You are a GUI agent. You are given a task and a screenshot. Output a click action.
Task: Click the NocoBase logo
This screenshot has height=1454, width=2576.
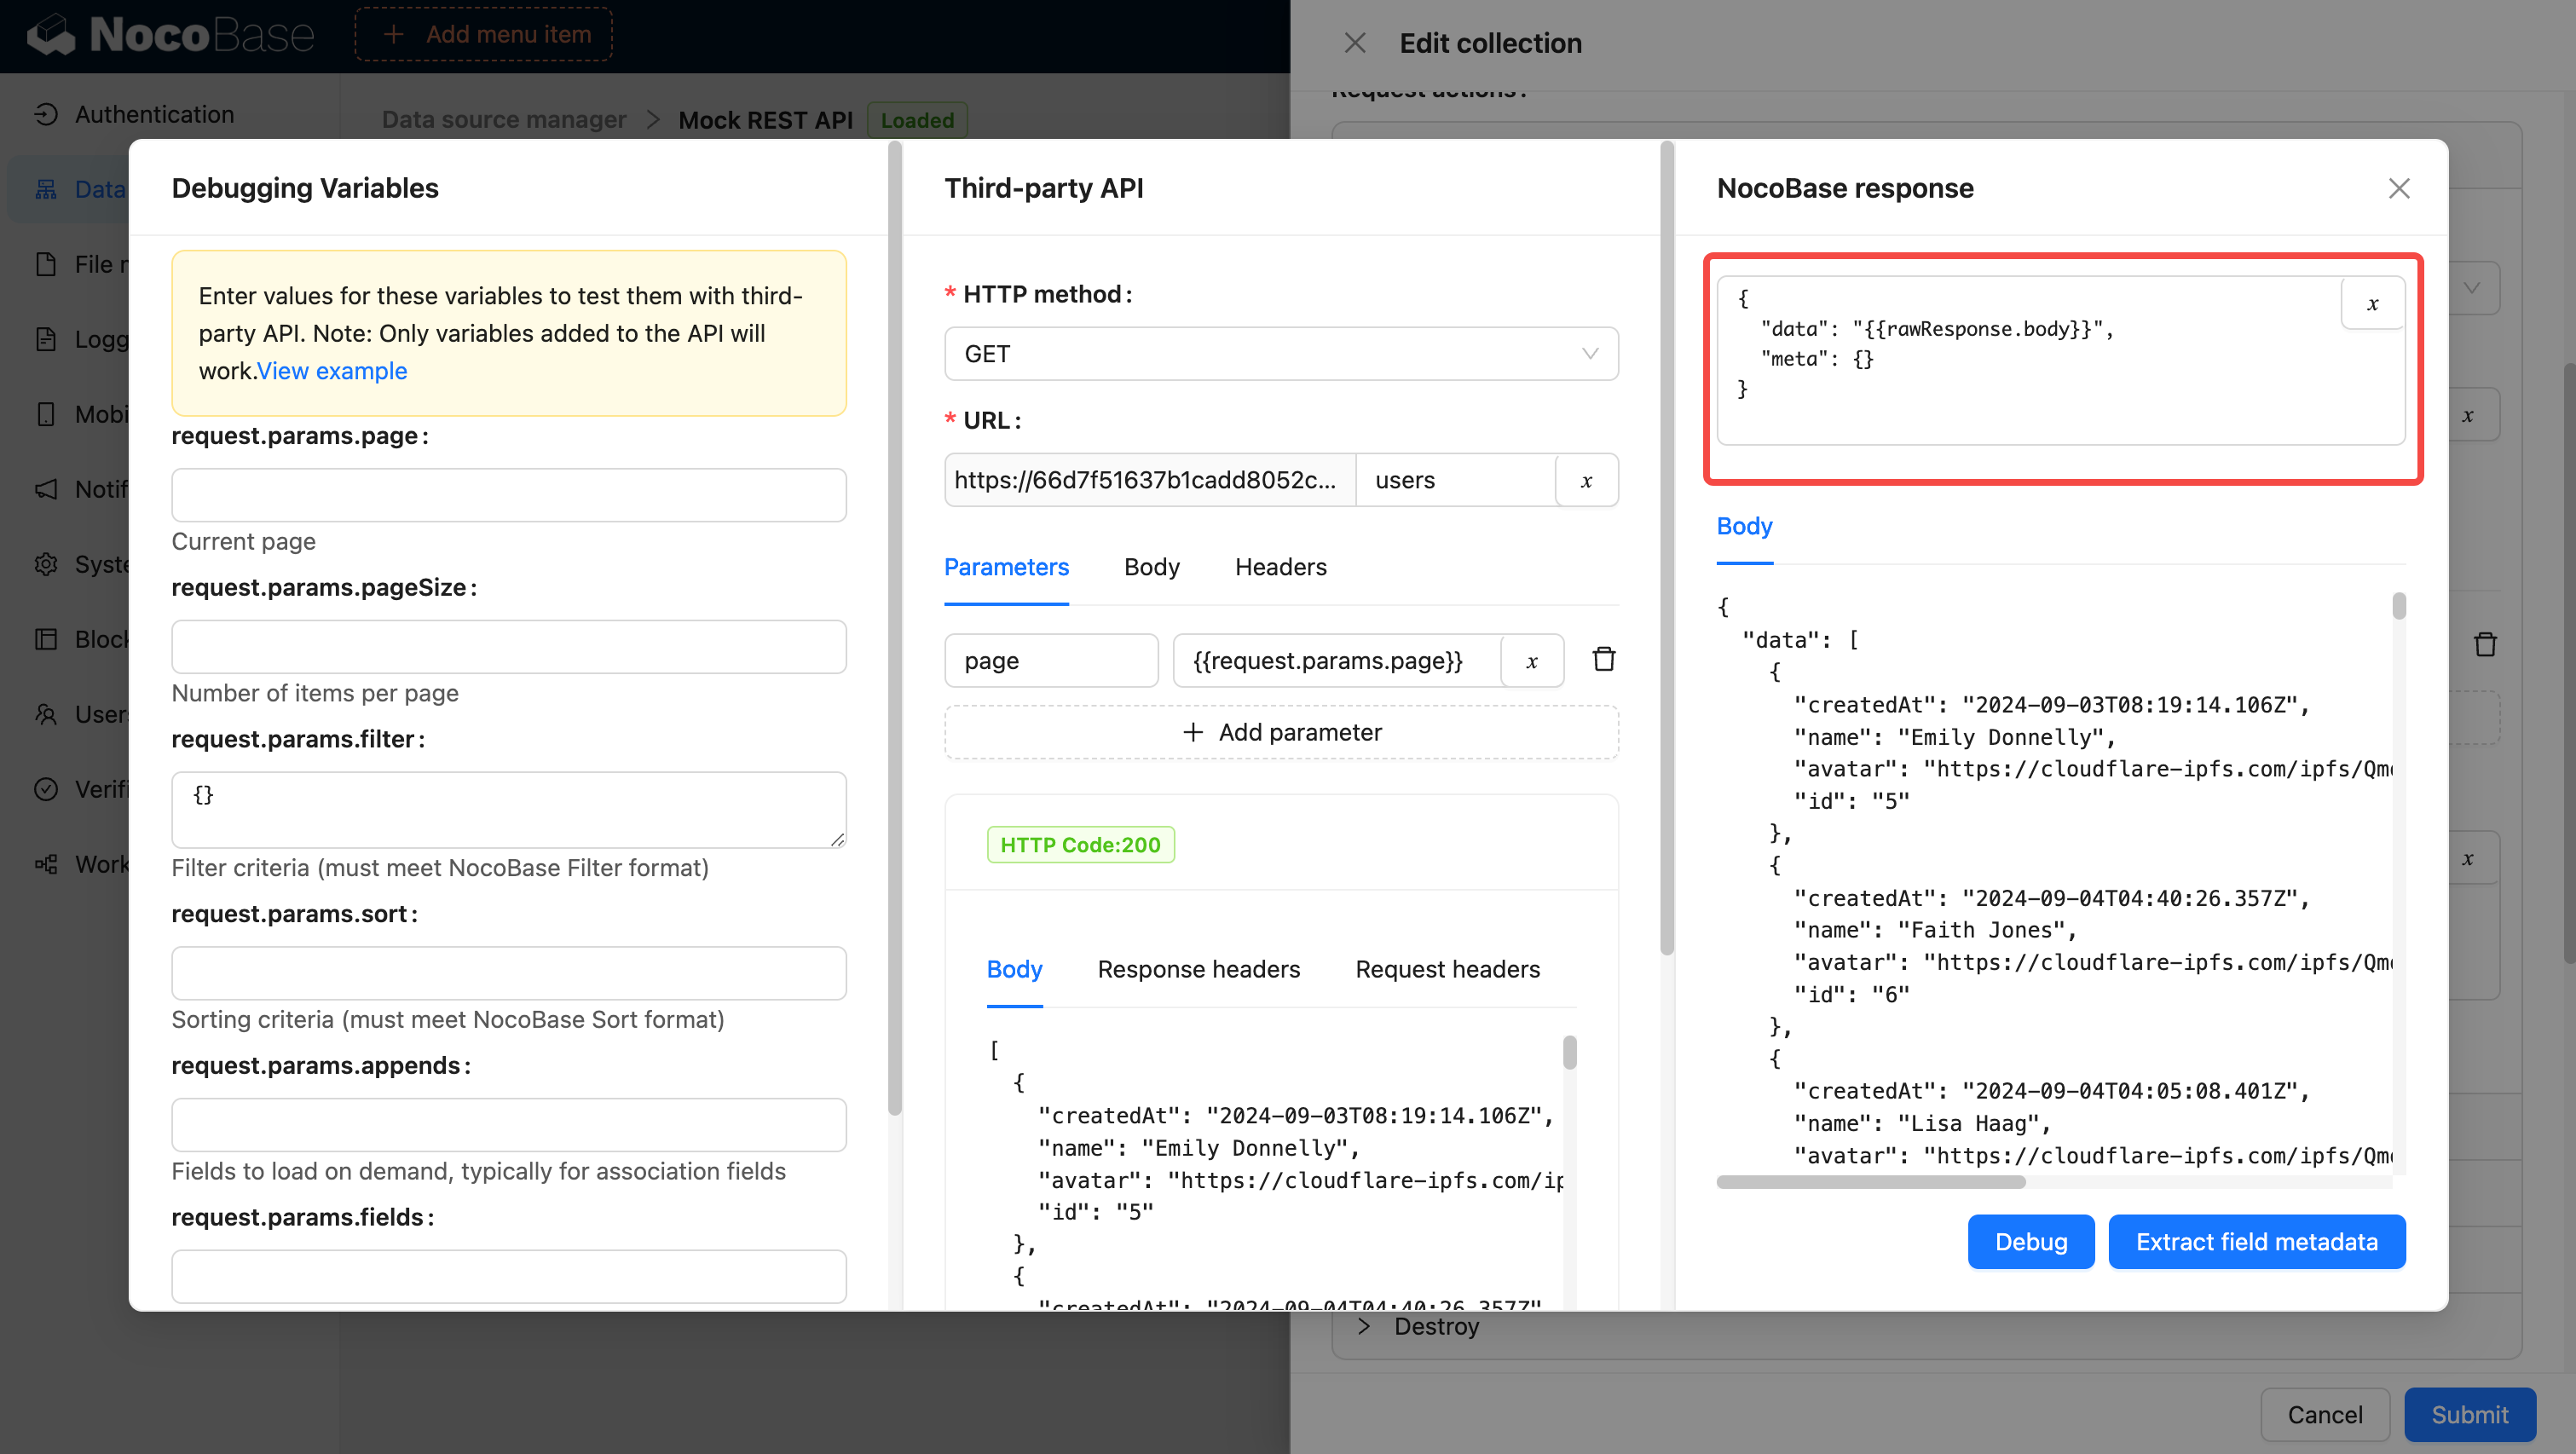[170, 35]
